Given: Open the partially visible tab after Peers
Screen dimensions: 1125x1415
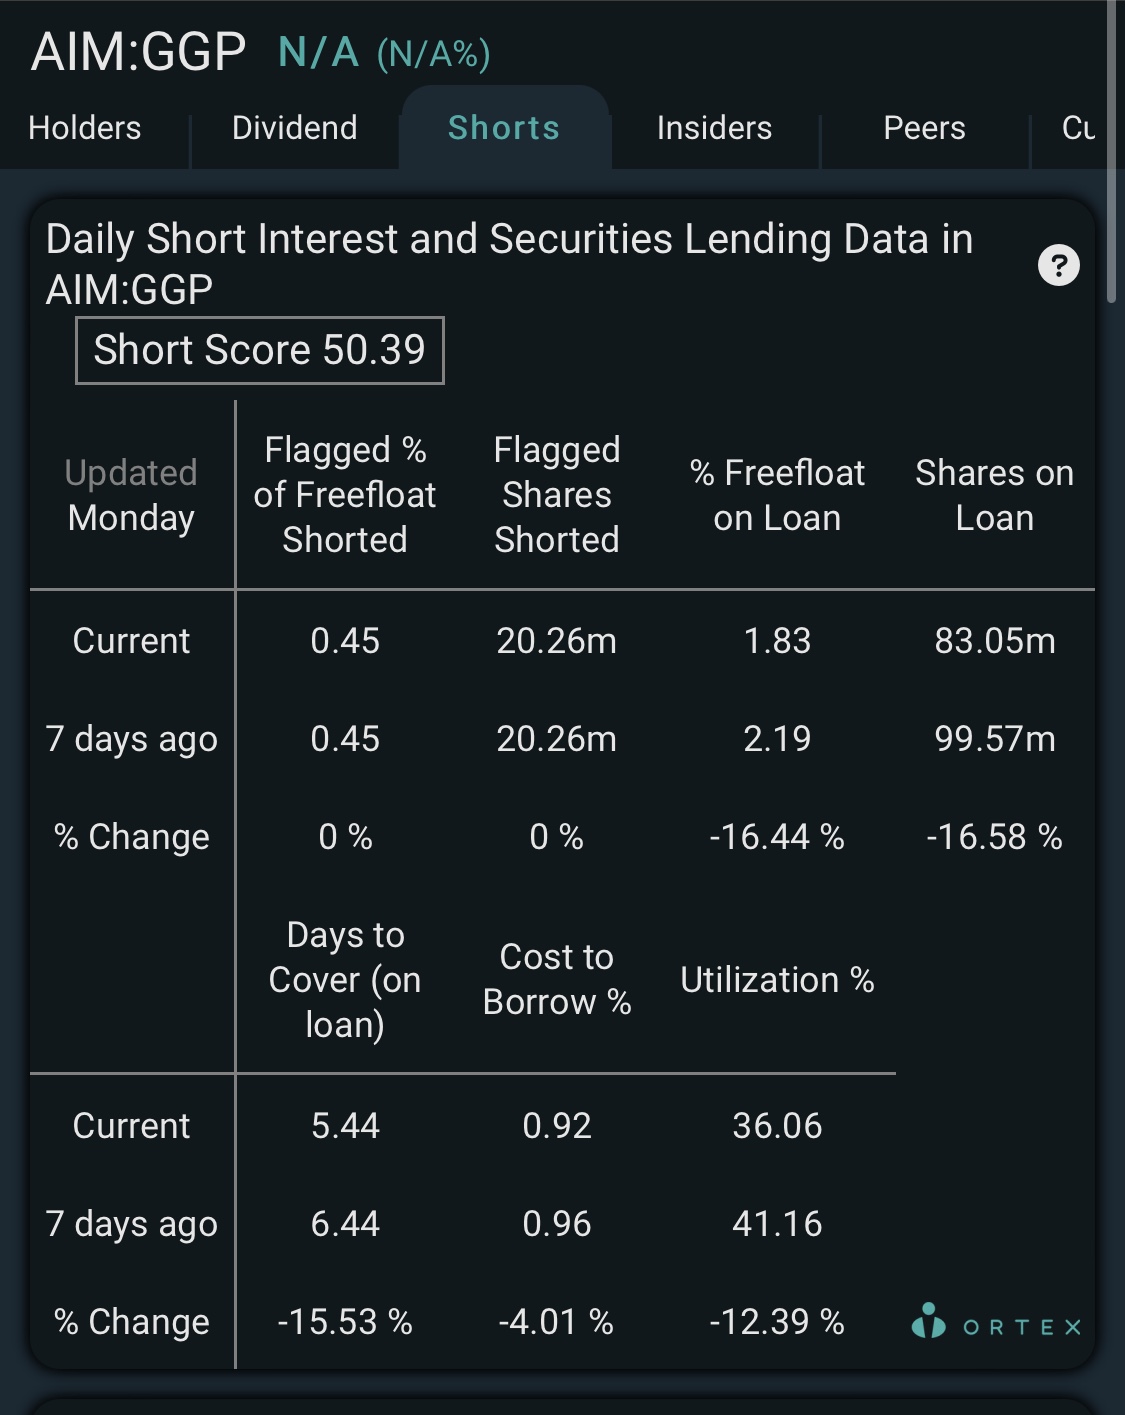Looking at the screenshot, I should (x=1078, y=128).
